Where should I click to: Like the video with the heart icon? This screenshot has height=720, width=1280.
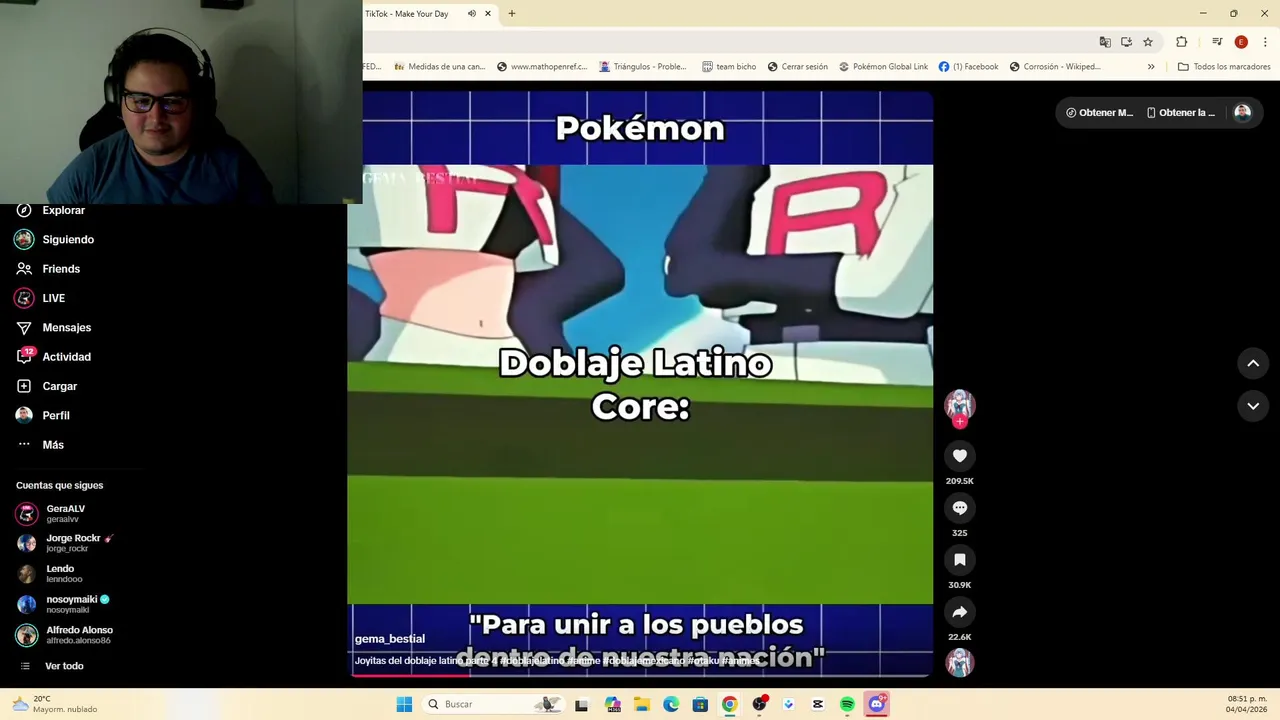point(959,456)
